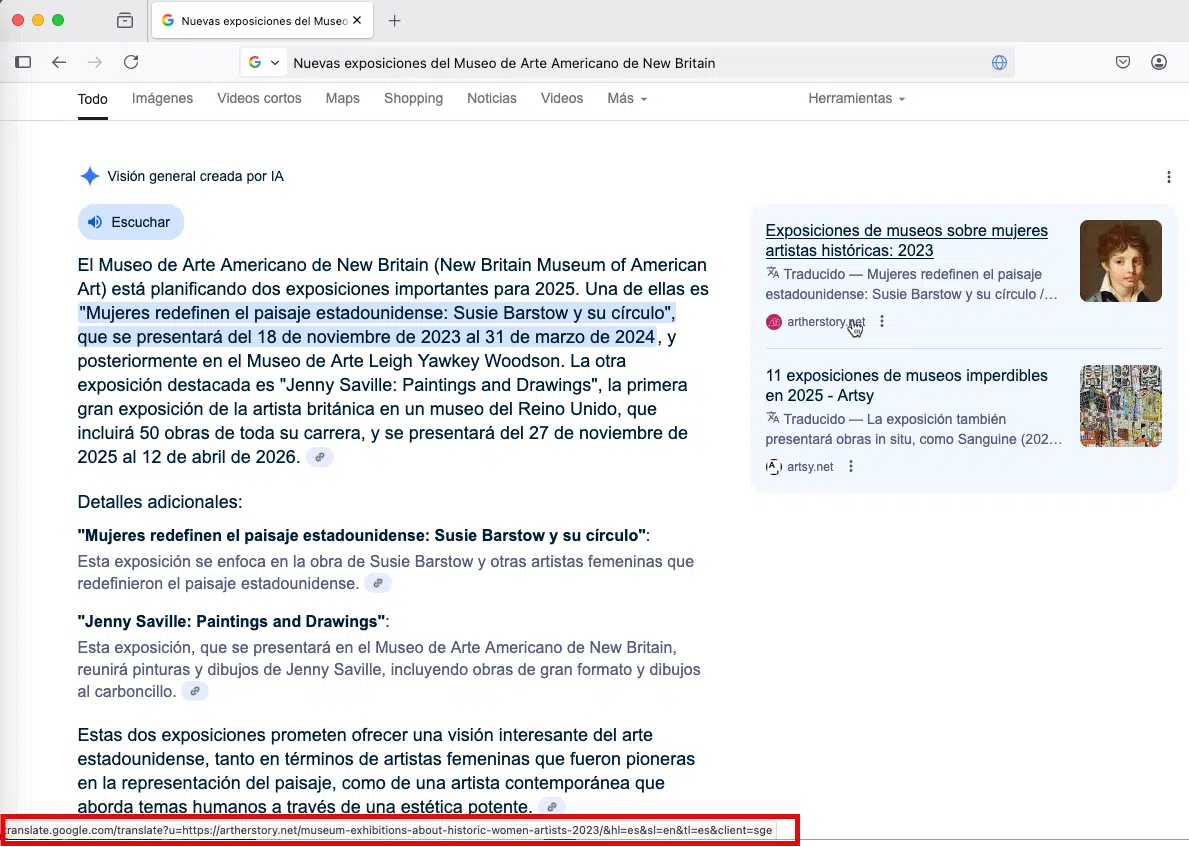The image size is (1189, 847).
Task: Open Google search engine selector dropdown
Action: point(263,63)
